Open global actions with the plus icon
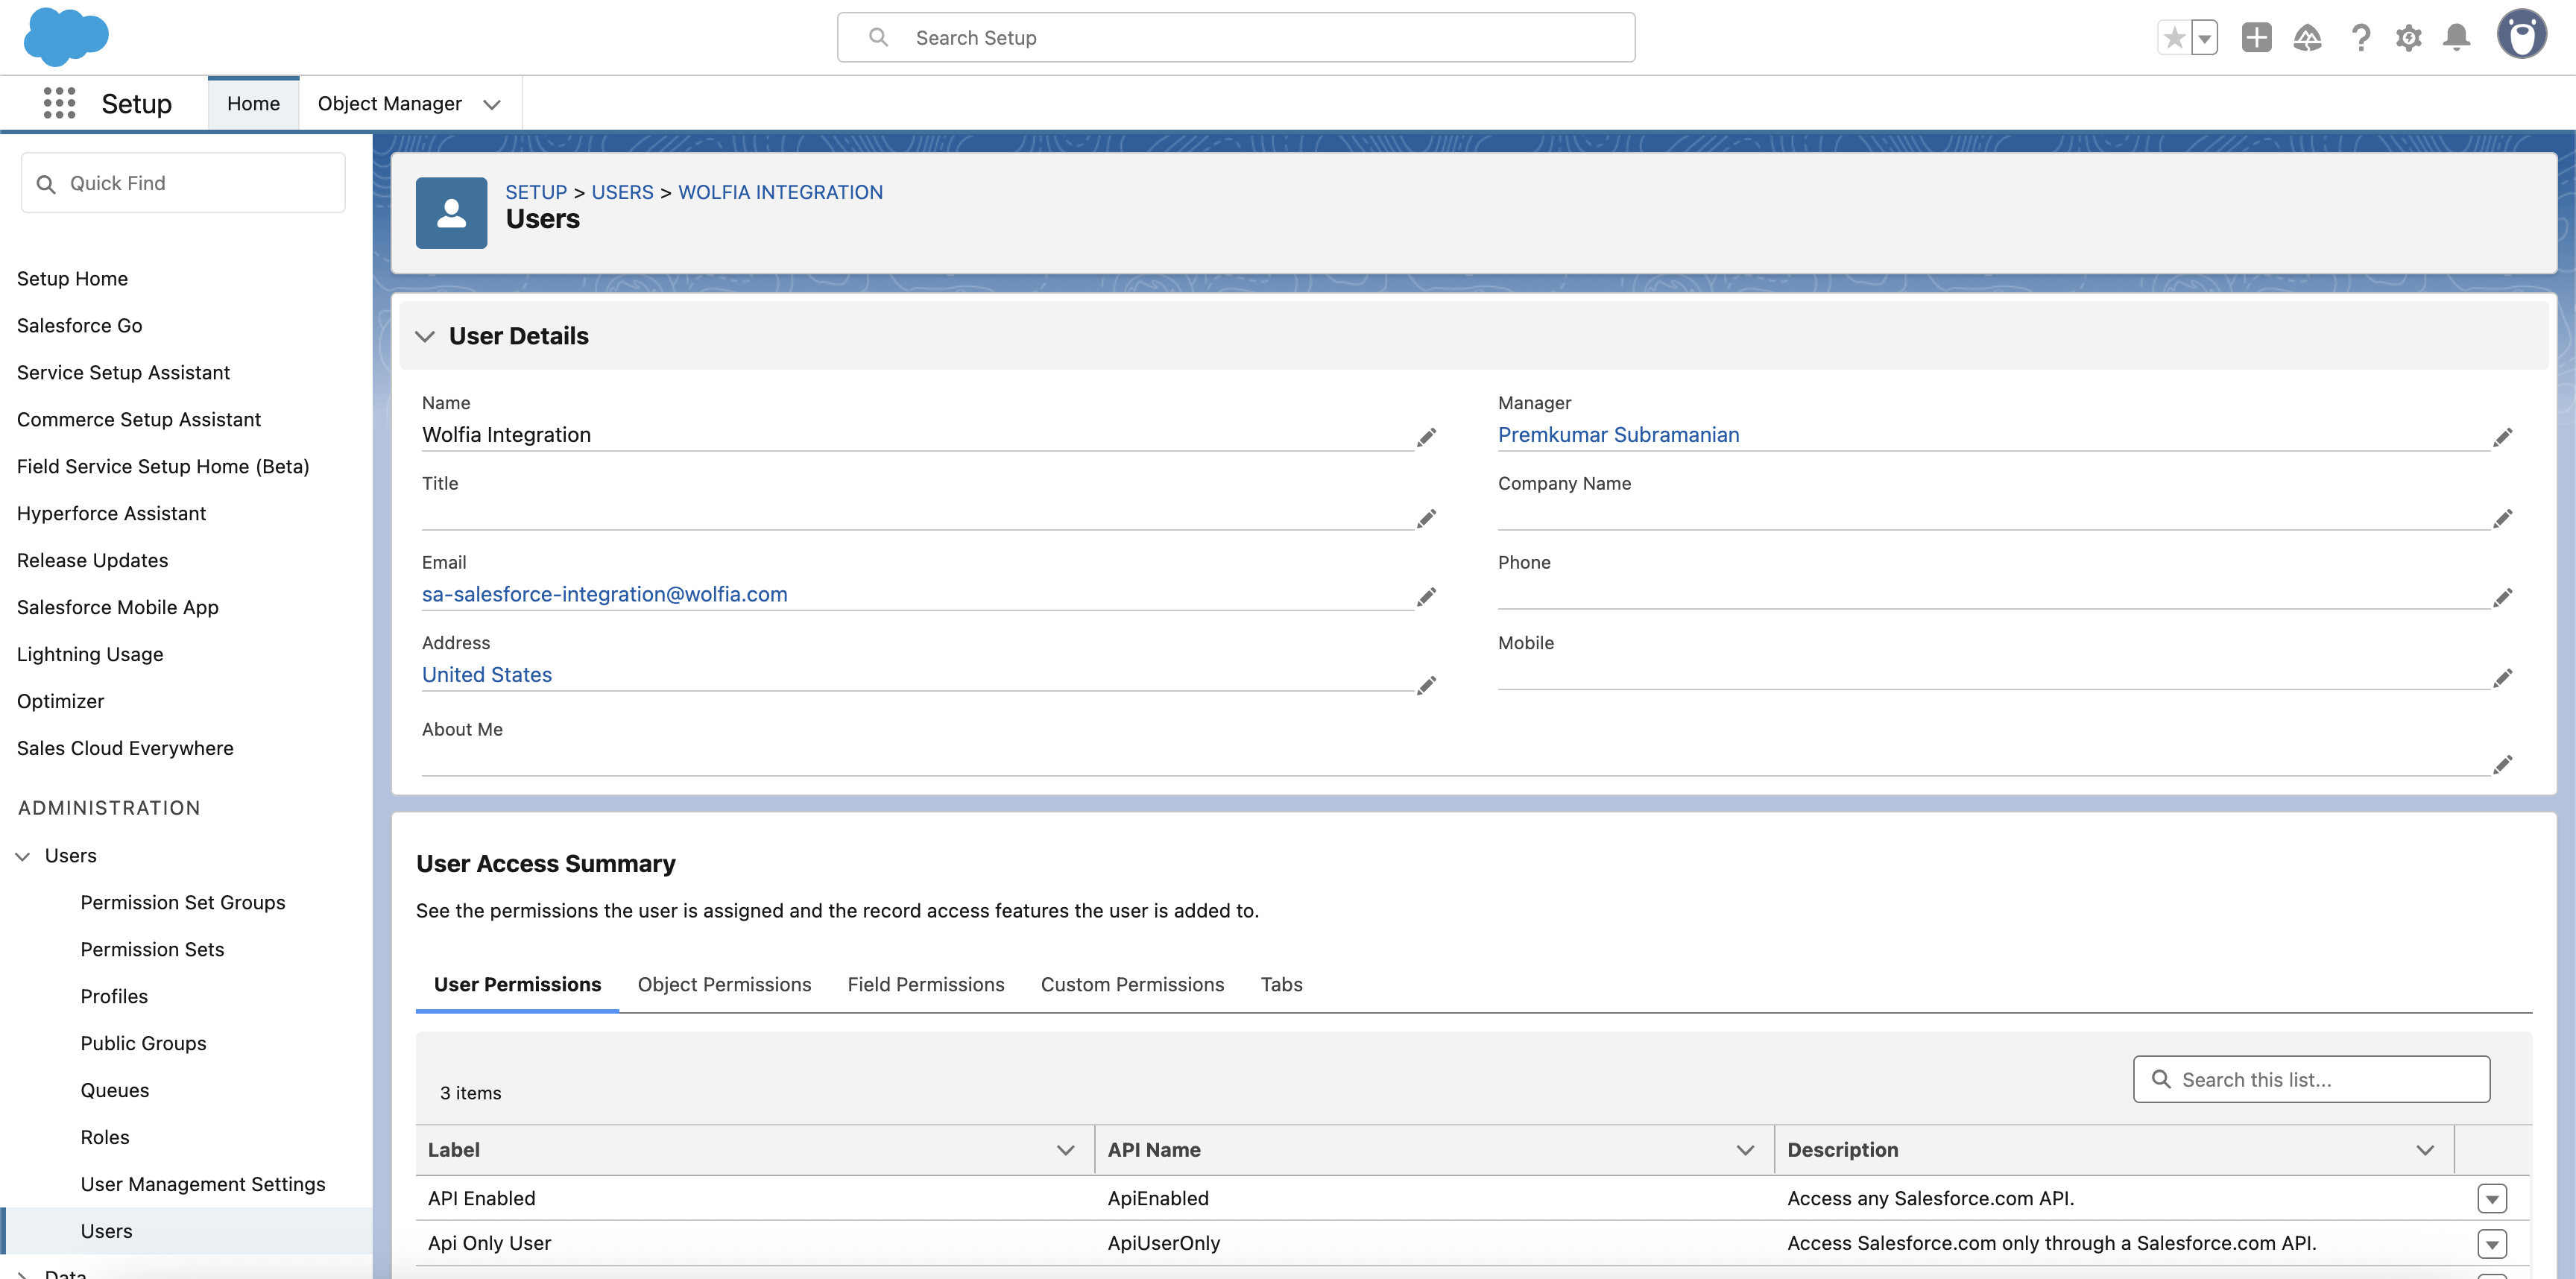This screenshot has height=1279, width=2576. point(2256,37)
